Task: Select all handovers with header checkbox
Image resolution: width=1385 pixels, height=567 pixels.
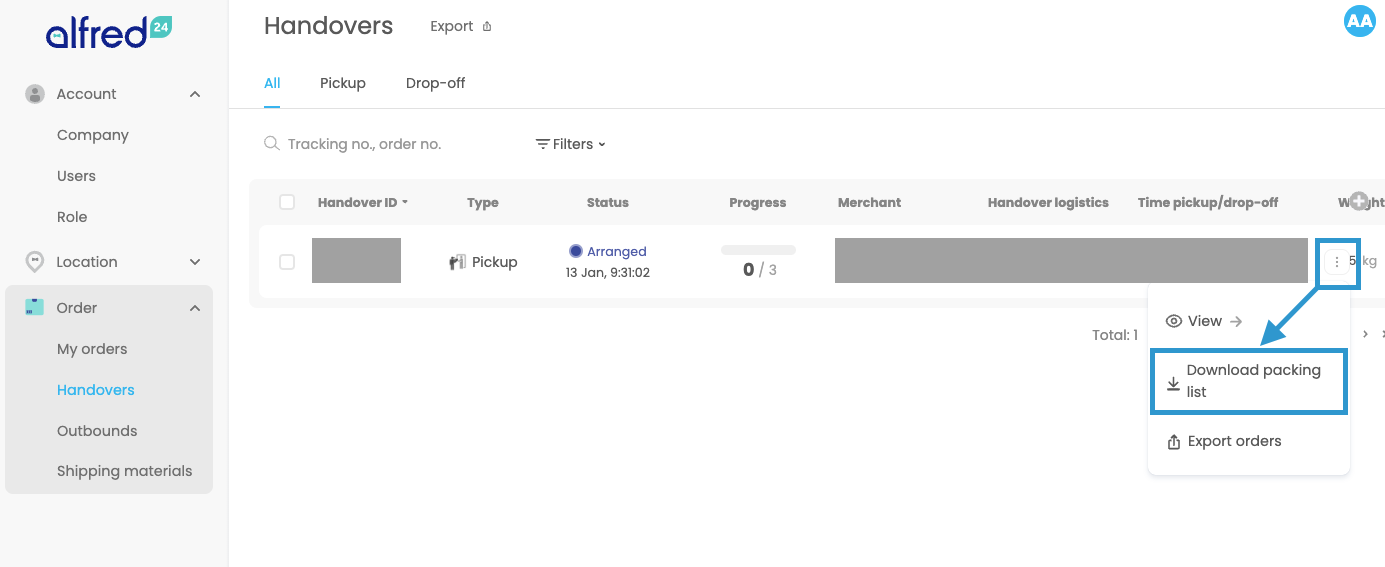Action: tap(287, 202)
